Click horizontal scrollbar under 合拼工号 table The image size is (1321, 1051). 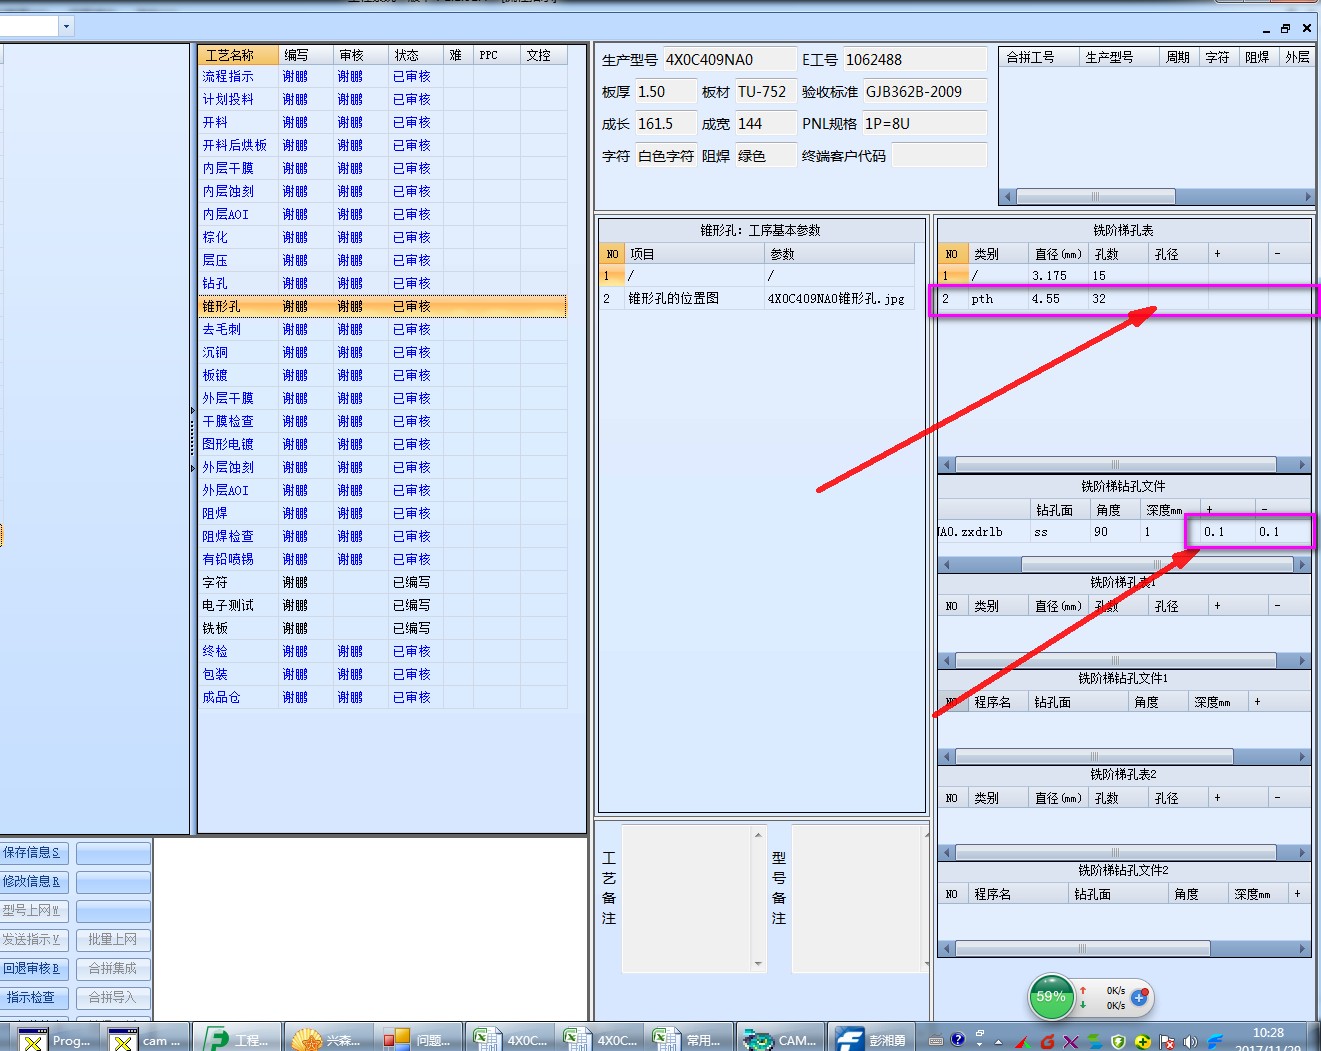point(1095,196)
